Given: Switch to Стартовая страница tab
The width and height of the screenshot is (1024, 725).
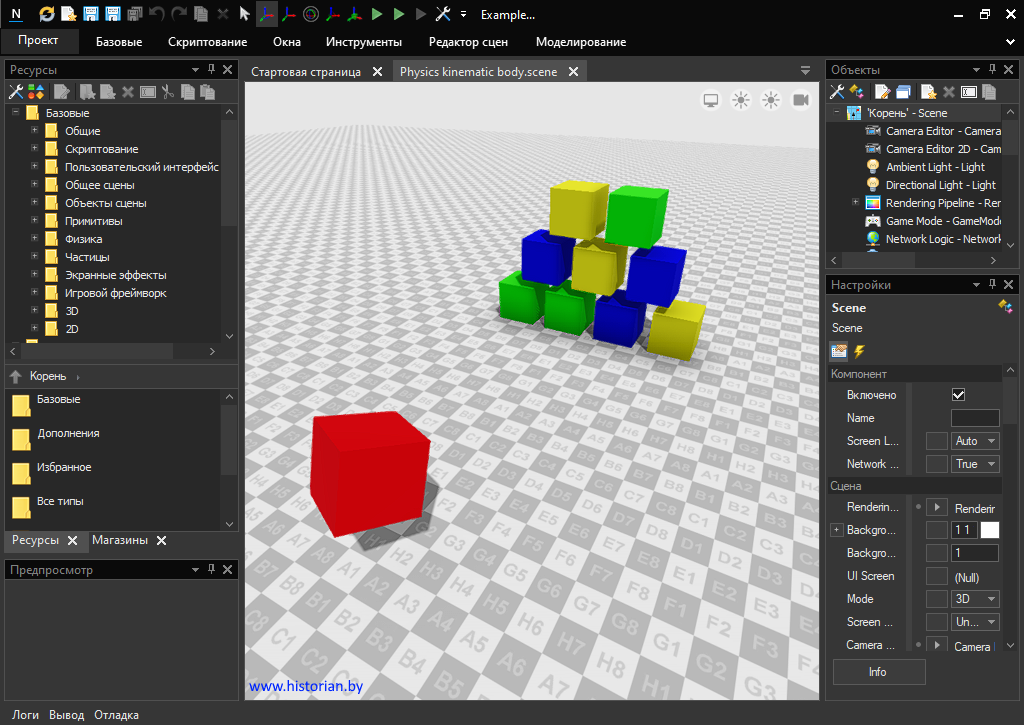Looking at the screenshot, I should click(x=306, y=72).
